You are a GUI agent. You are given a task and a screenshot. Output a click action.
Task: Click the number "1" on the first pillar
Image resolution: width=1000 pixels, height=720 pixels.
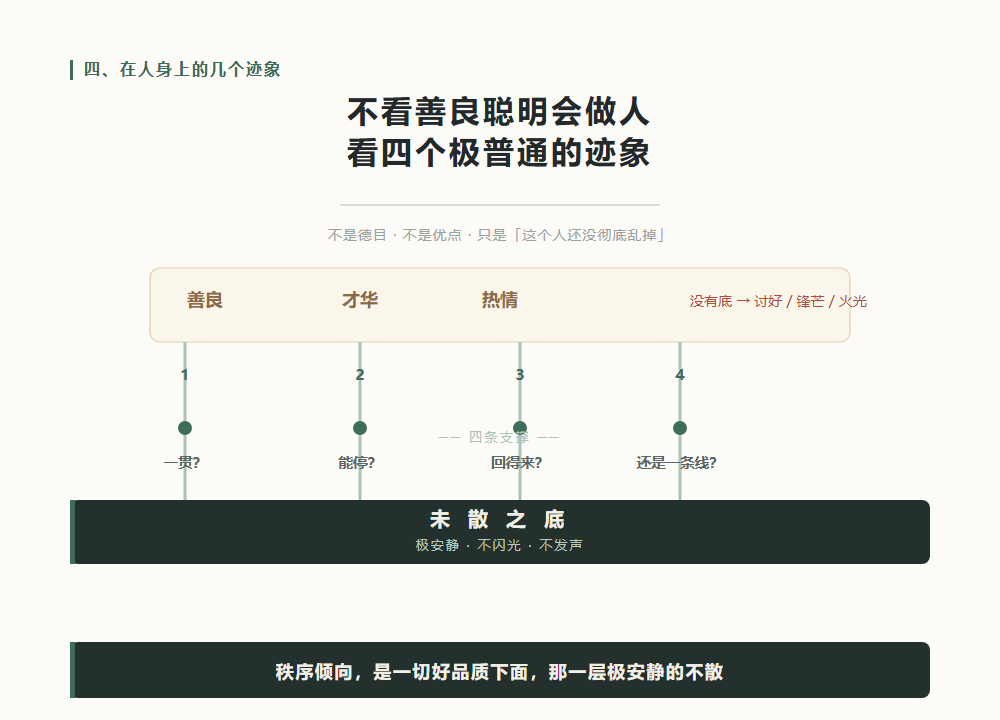184,375
